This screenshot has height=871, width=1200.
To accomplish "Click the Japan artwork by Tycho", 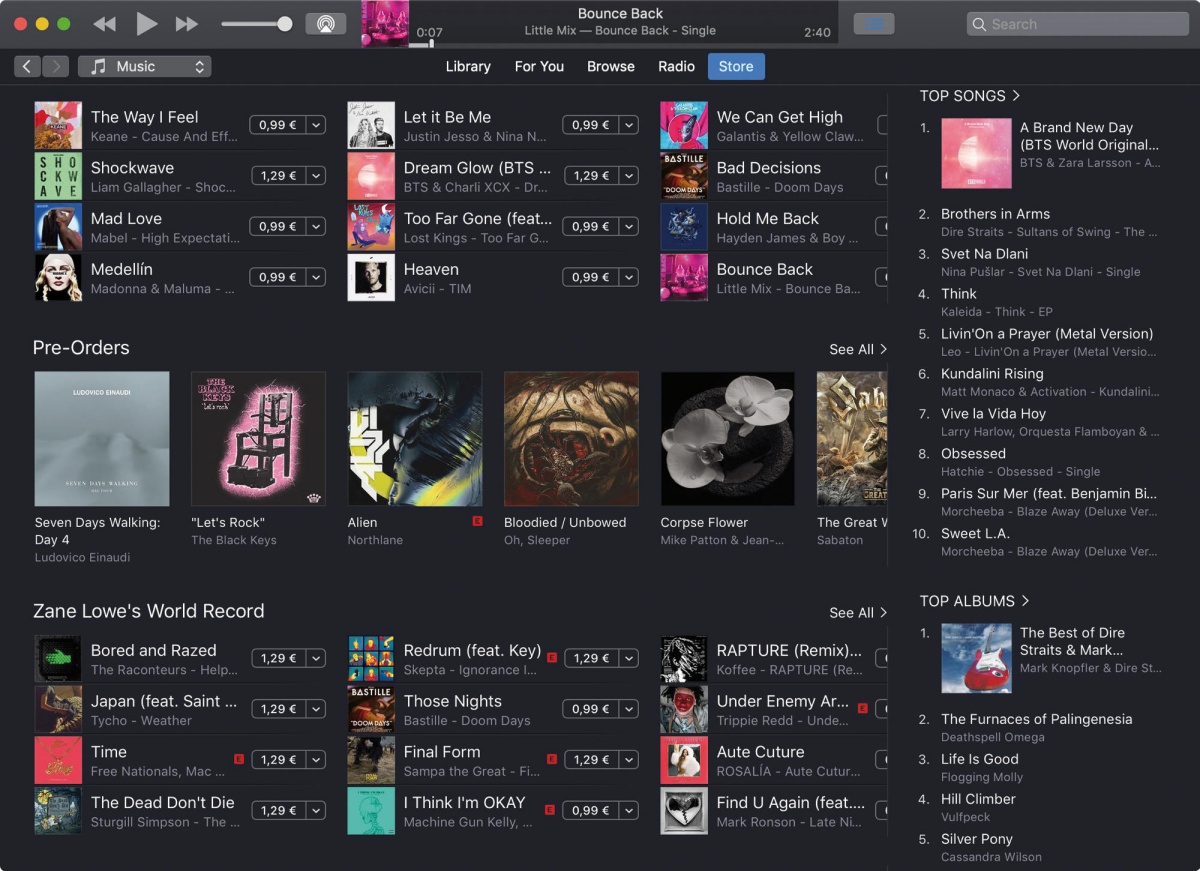I will coord(58,709).
